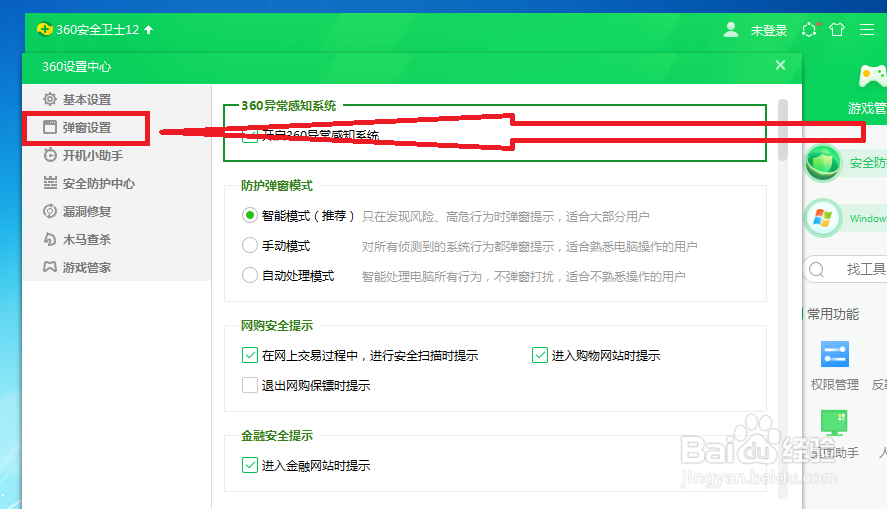
Task: Click the 常用功能 heading
Action: (x=833, y=314)
